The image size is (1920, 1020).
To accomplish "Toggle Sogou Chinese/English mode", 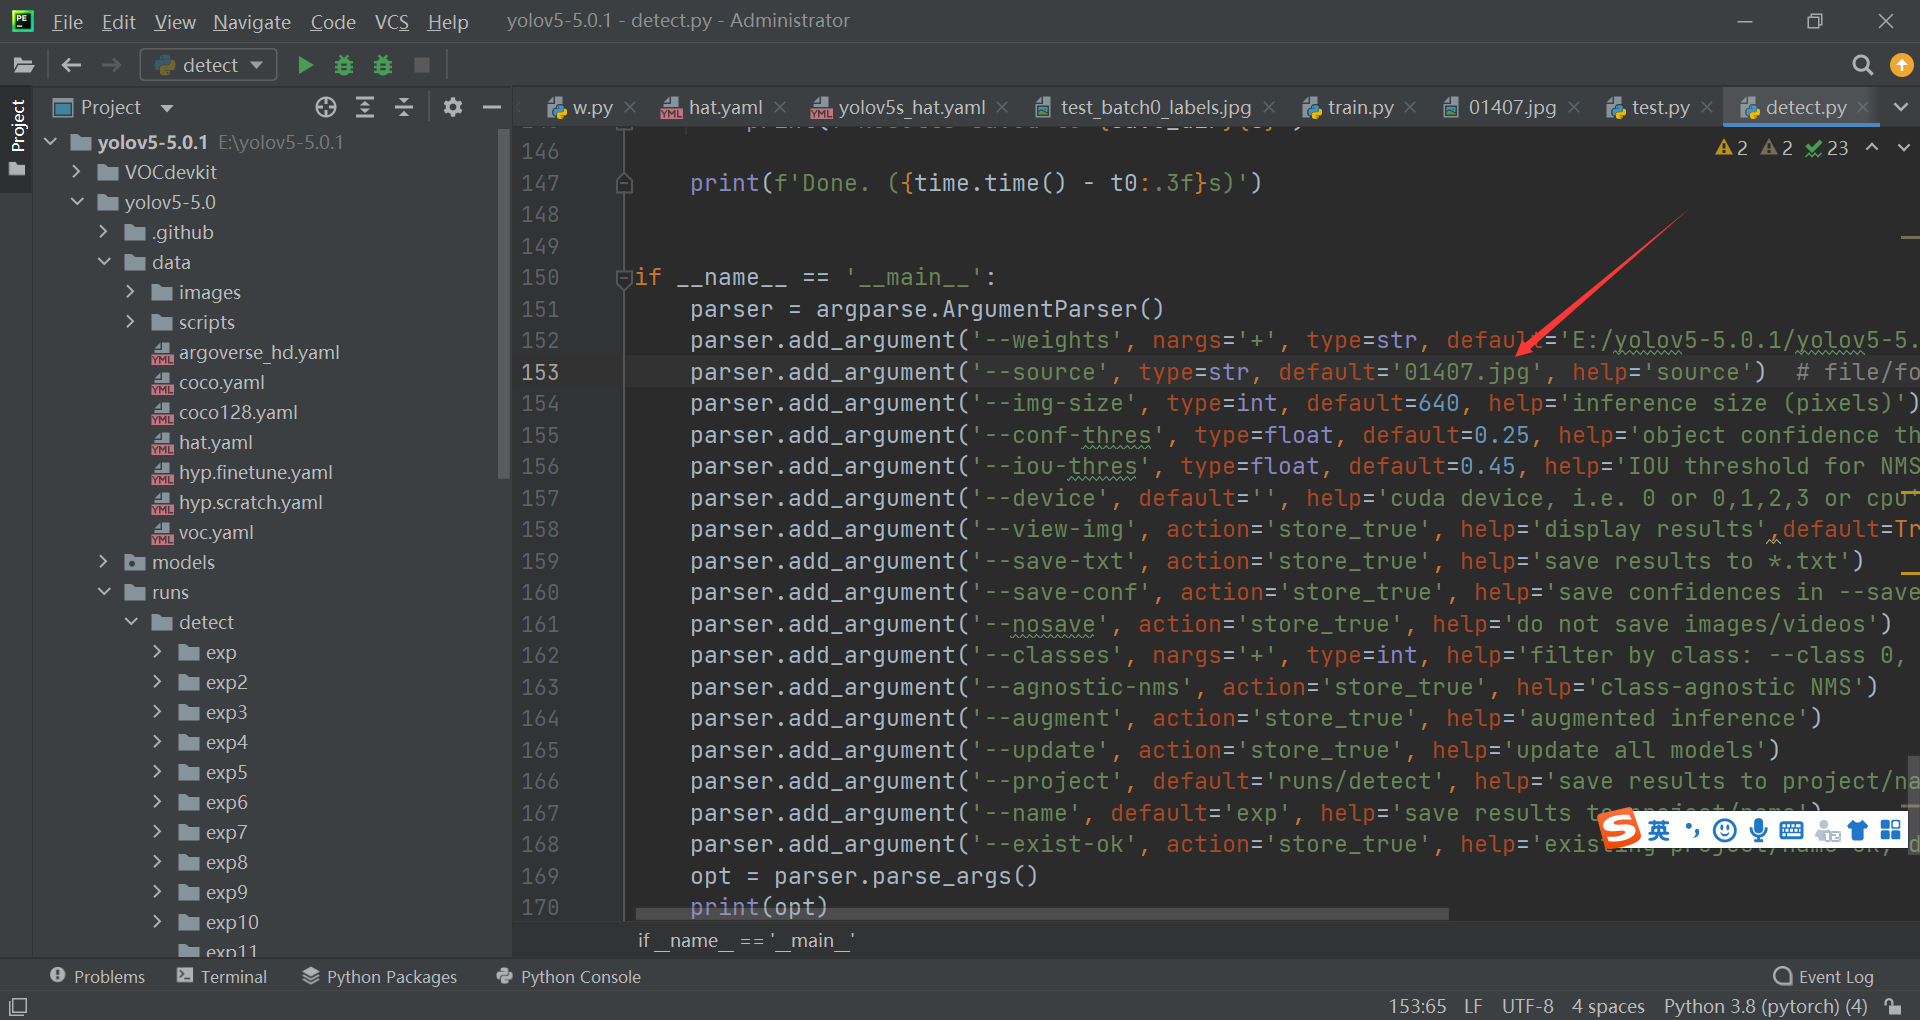I will tap(1659, 830).
